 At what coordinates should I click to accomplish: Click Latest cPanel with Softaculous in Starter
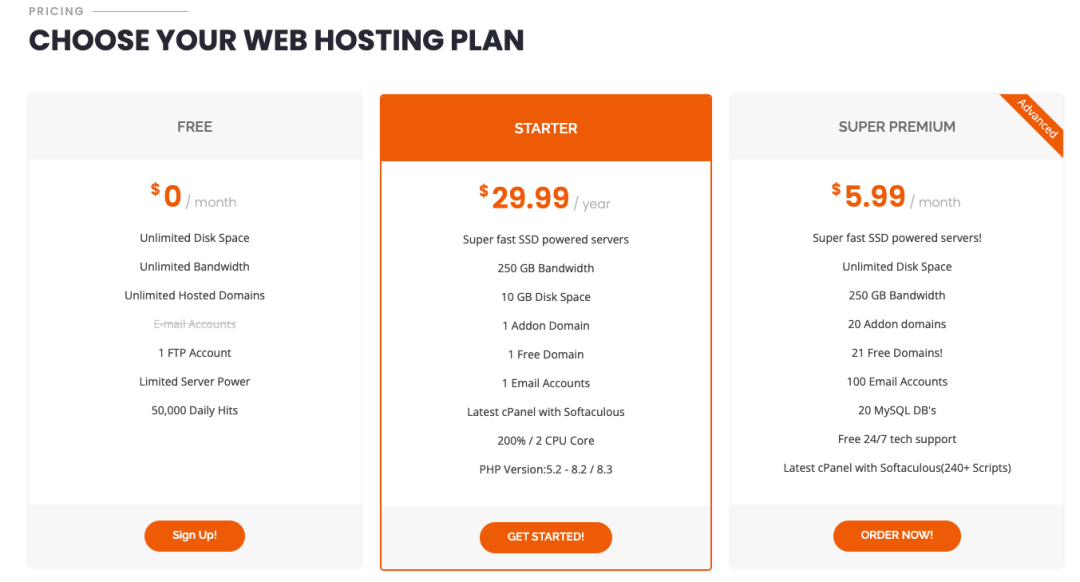click(x=546, y=411)
